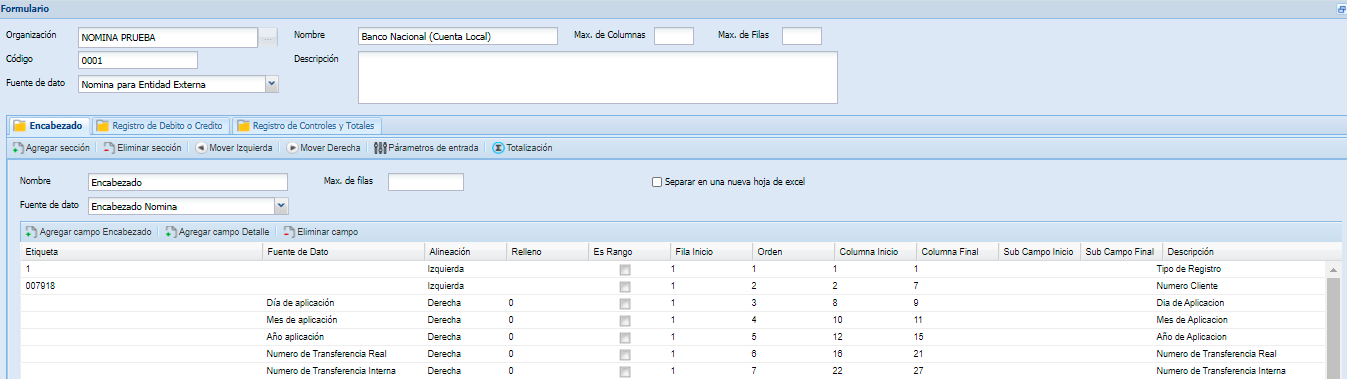Select the Mes de aplicación source cell
This screenshot has width=1347, height=379.
[344, 320]
